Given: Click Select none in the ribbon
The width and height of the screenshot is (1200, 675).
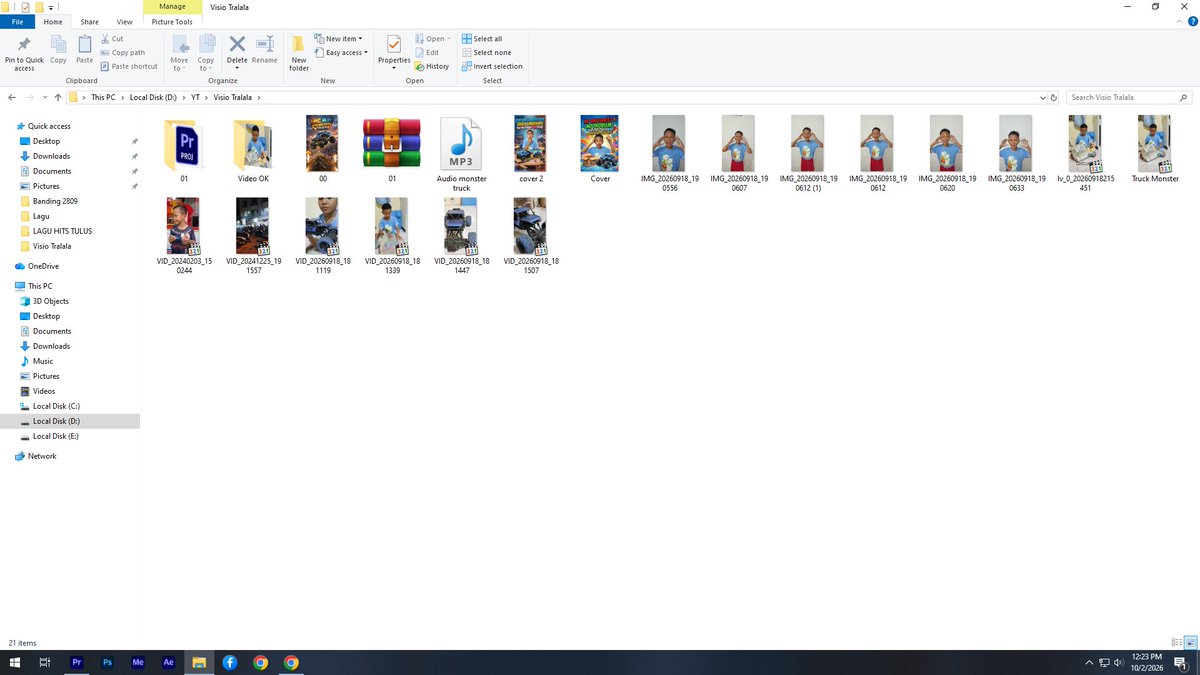Looking at the screenshot, I should tap(486, 53).
